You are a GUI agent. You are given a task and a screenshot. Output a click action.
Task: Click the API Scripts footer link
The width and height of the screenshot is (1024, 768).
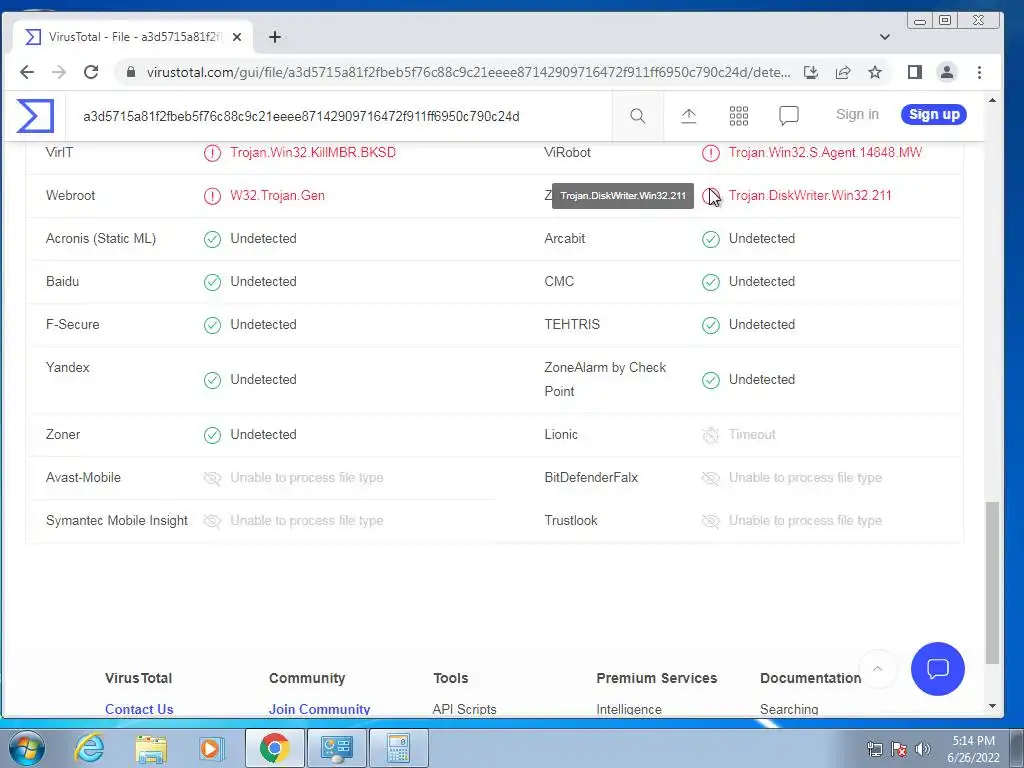click(x=464, y=709)
